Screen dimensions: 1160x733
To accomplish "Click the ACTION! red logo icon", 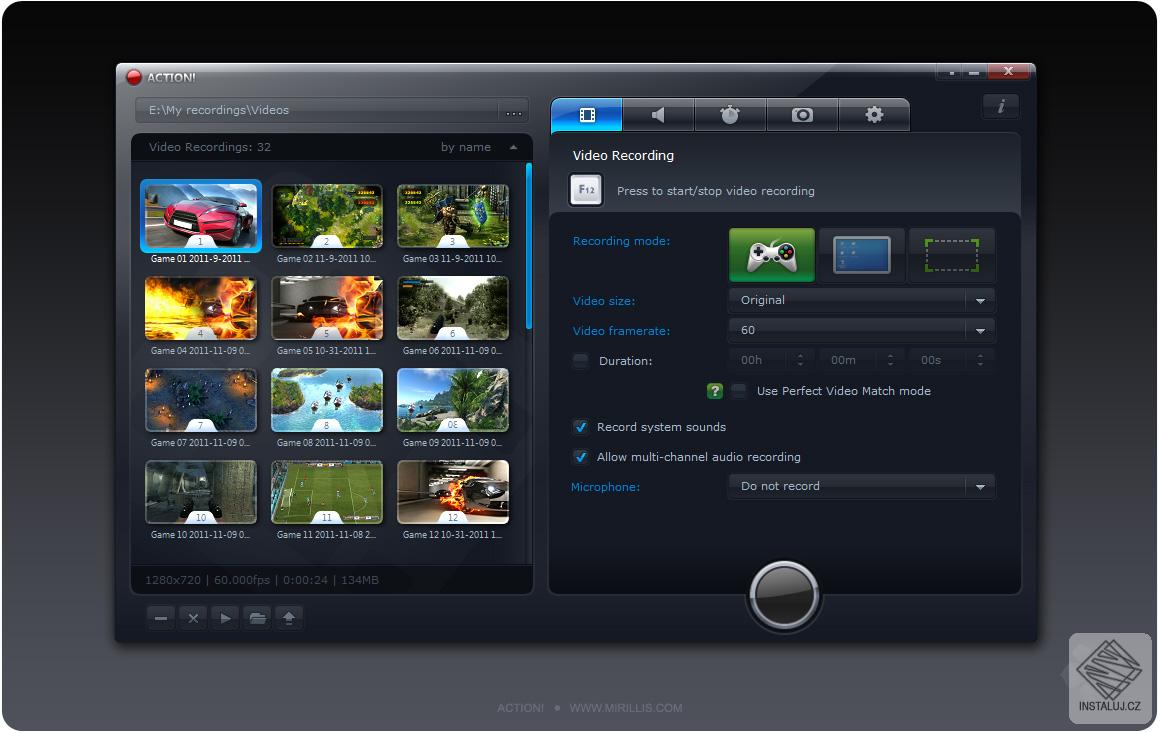I will [133, 77].
